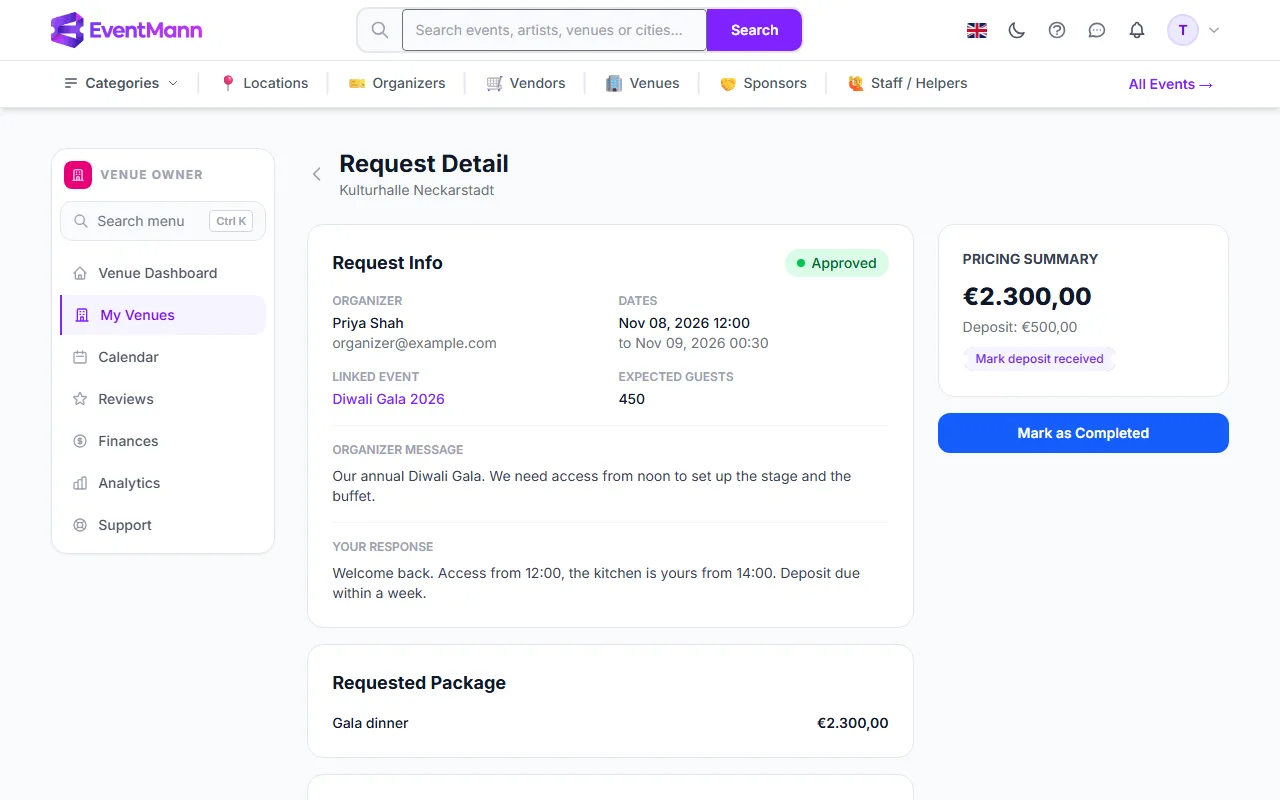Open Staff / Helpers nav item
This screenshot has width=1280, height=800.
[907, 83]
